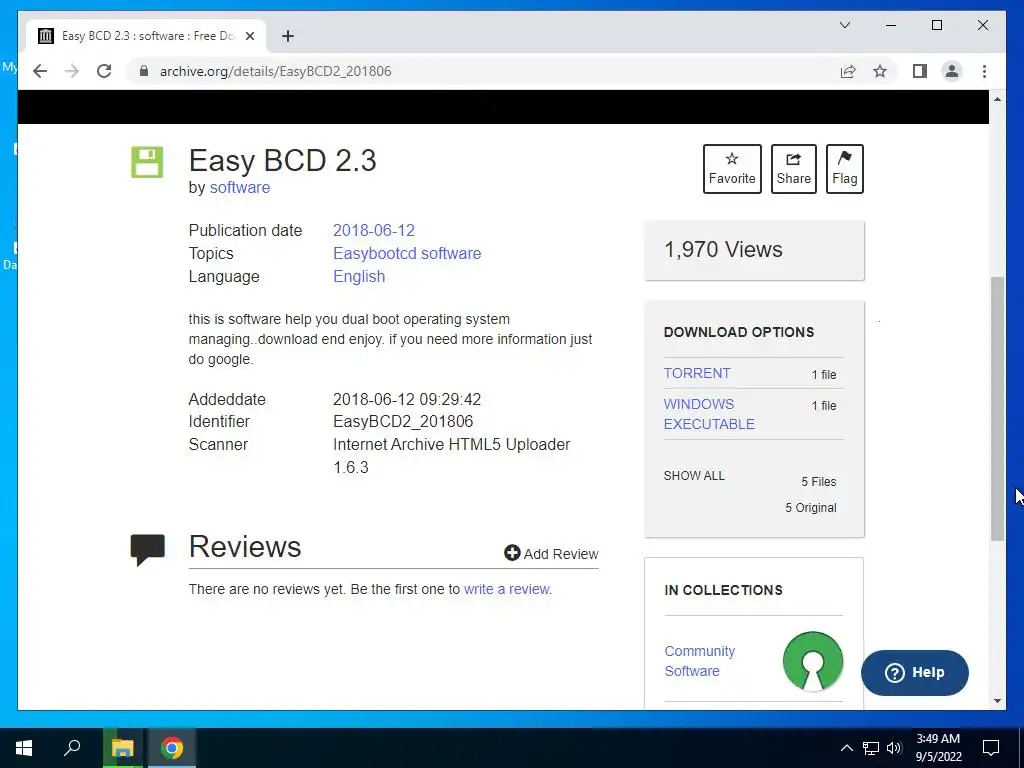Click the Chrome taskbar icon
Screen dimensions: 1024x768
(x=172, y=748)
